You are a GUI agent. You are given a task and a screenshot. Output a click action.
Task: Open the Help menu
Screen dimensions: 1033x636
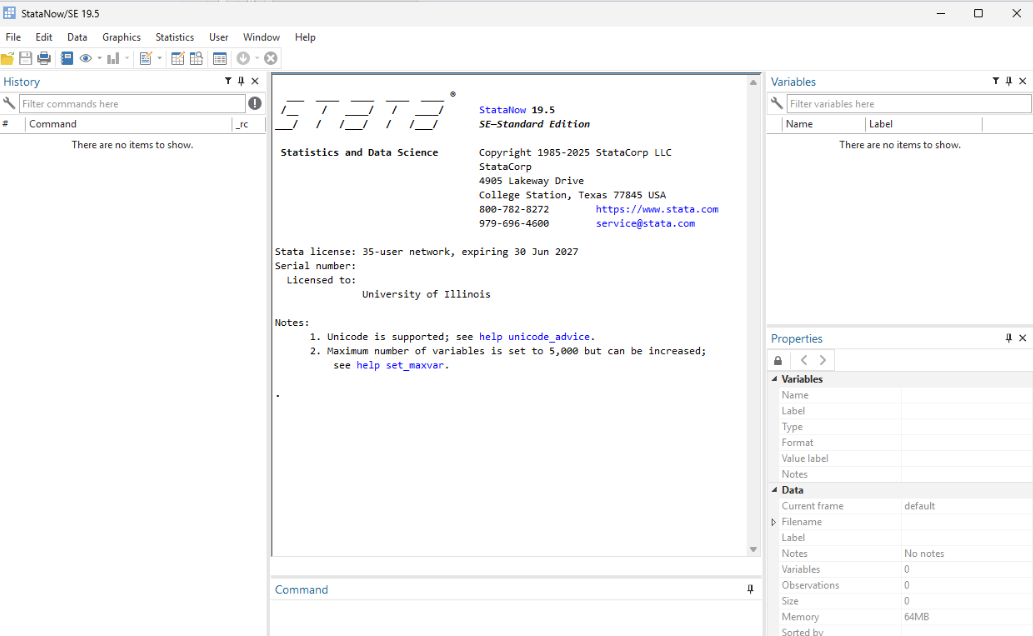coord(305,38)
